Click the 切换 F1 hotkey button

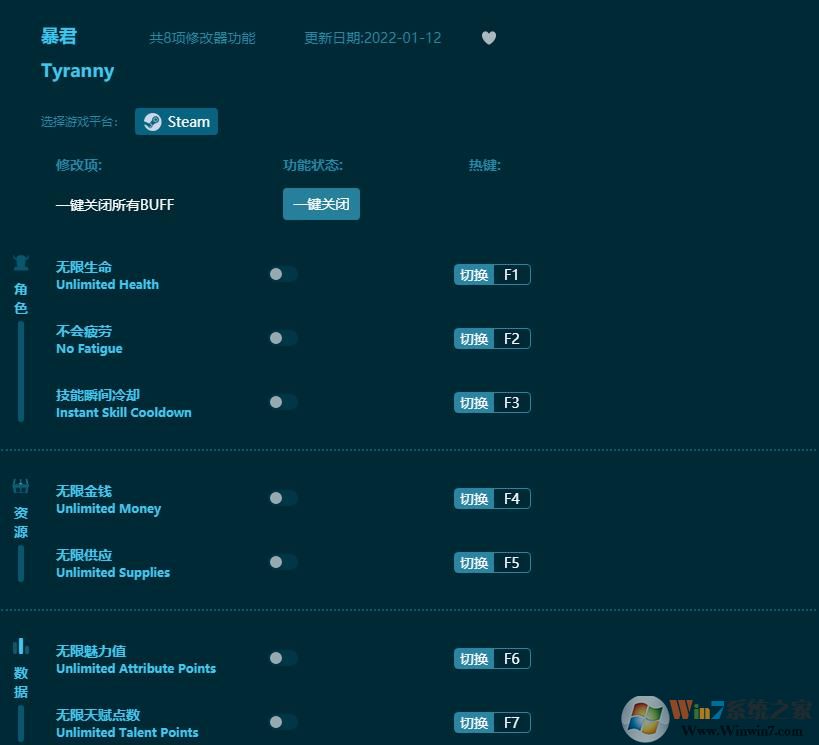pyautogui.click(x=492, y=274)
